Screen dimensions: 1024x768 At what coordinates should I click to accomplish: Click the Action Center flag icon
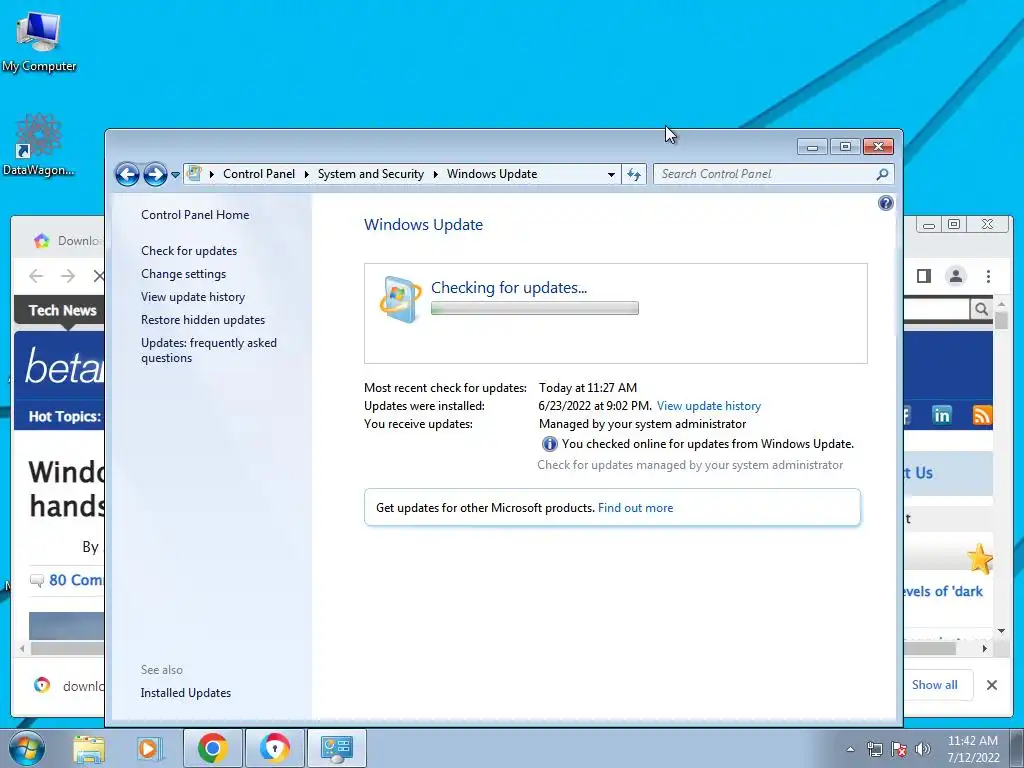[899, 749]
